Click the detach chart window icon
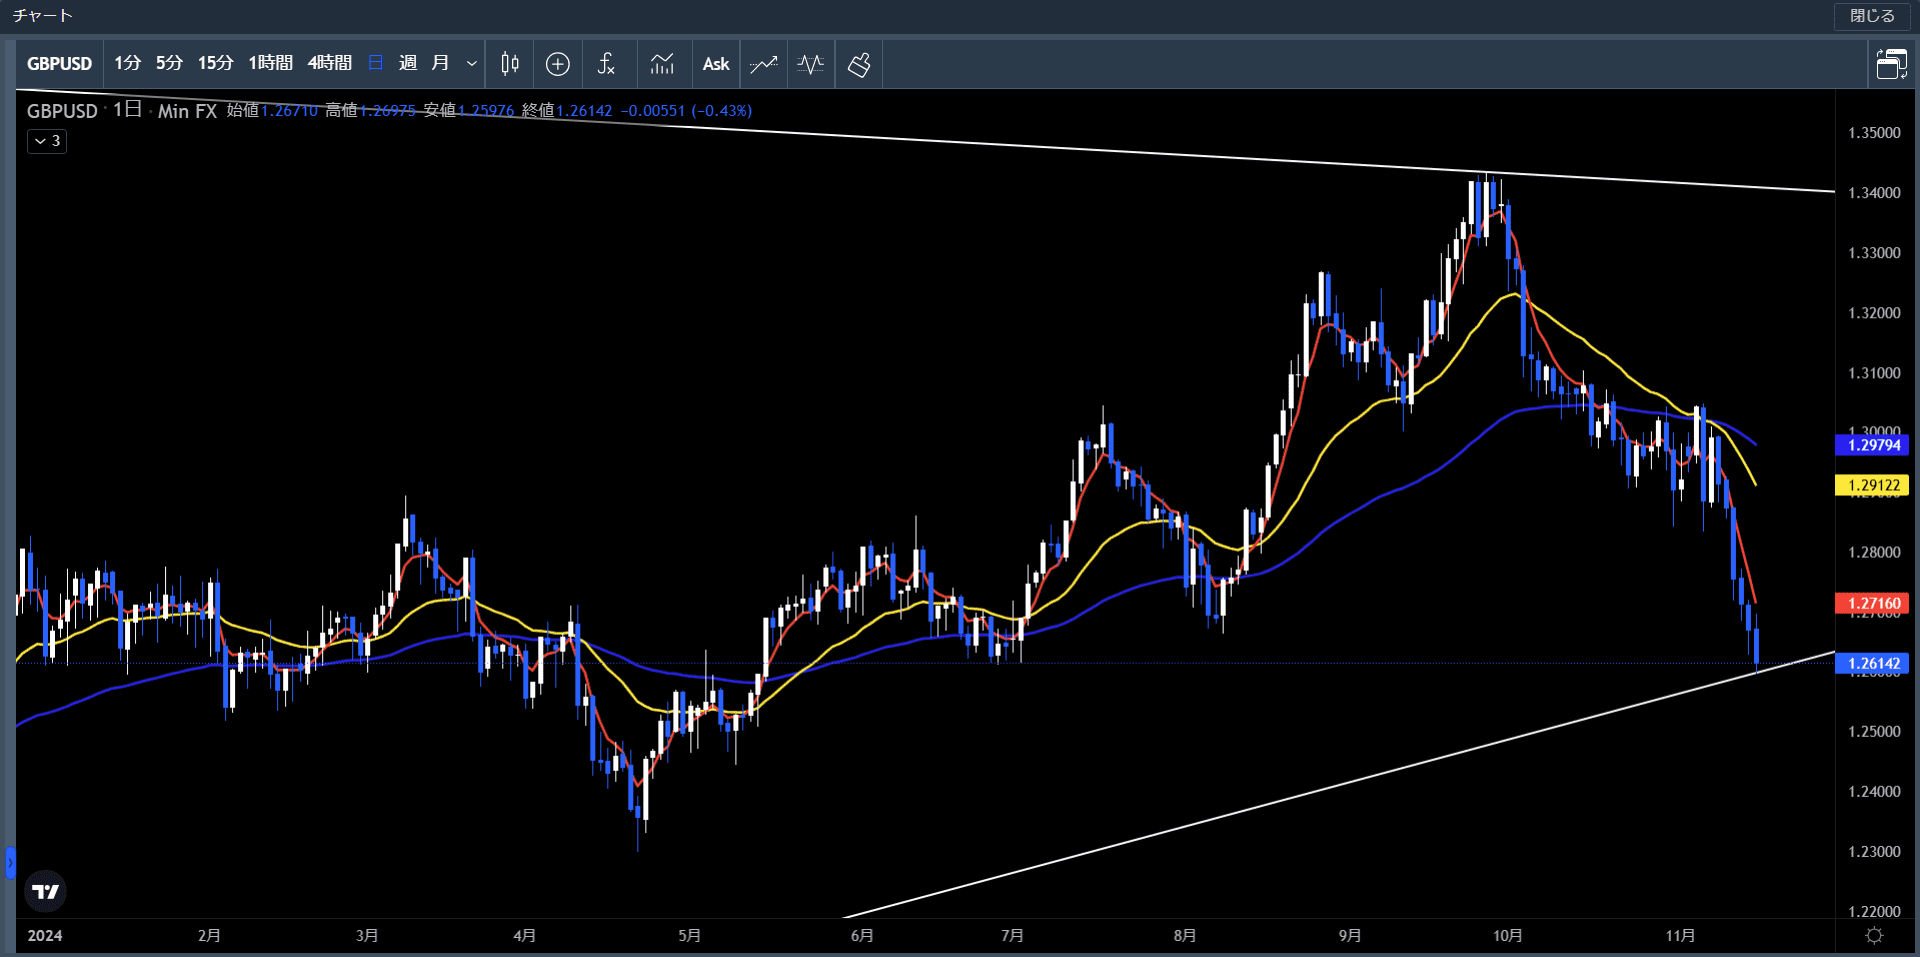The width and height of the screenshot is (1920, 957). (x=1891, y=64)
